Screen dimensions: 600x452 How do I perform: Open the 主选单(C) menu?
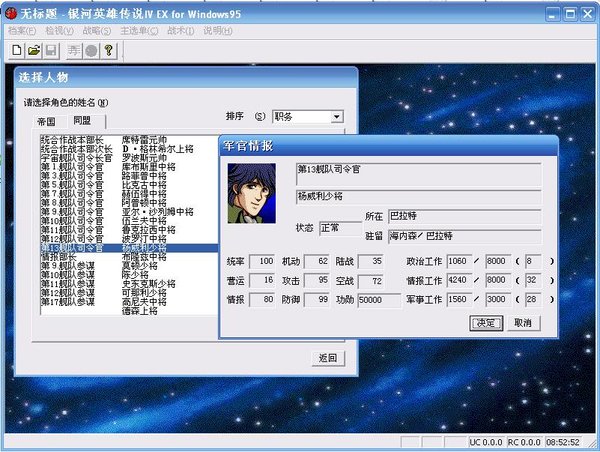tap(139, 31)
